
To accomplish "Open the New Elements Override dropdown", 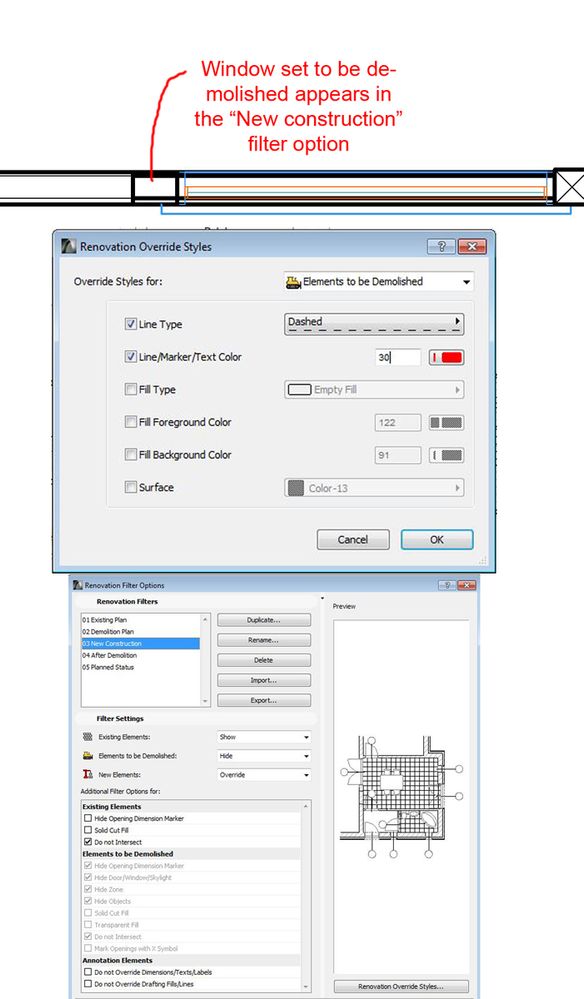I will 264,775.
